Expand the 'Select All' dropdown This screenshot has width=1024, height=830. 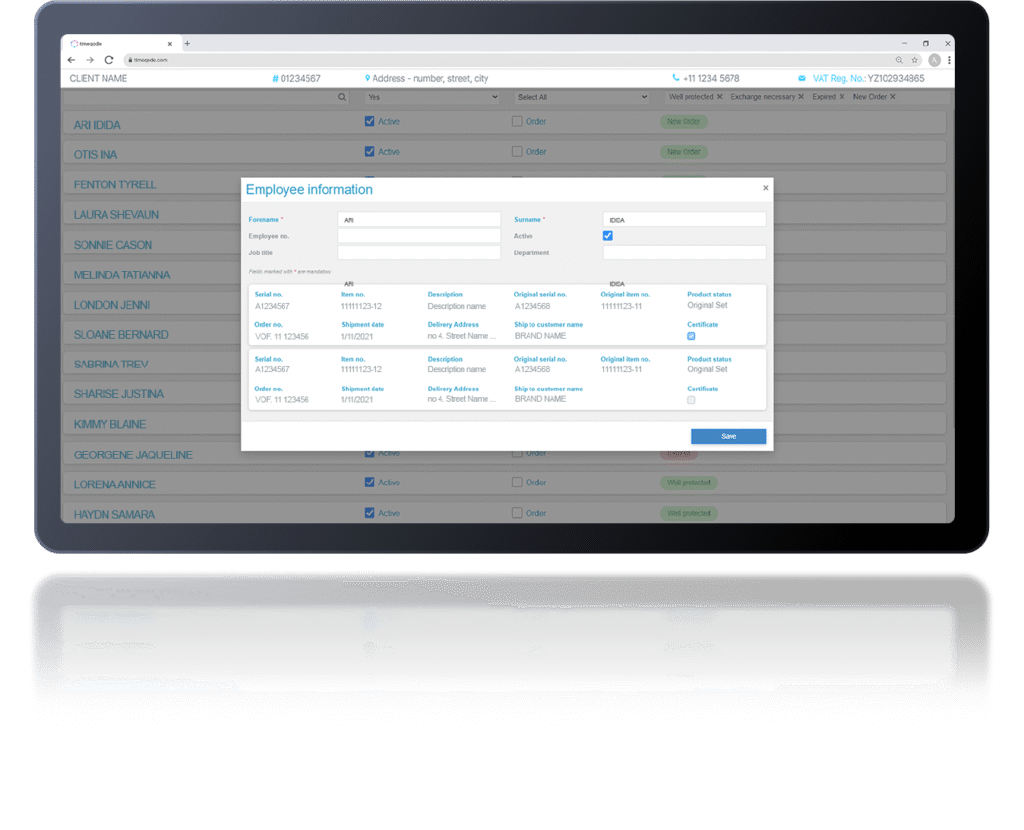(581, 97)
